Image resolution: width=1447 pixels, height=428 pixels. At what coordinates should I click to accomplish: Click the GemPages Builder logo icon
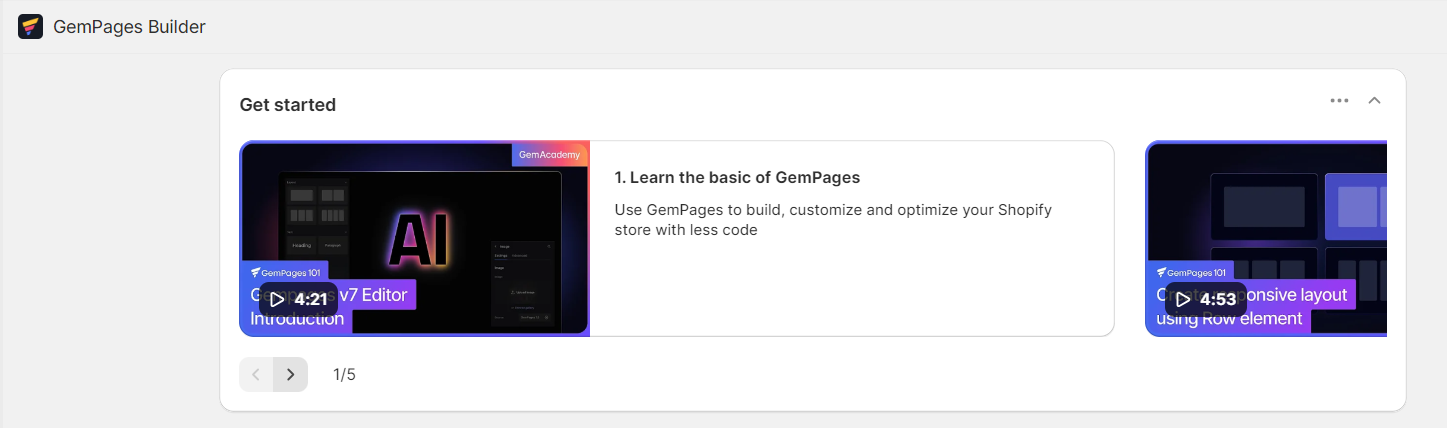(31, 27)
